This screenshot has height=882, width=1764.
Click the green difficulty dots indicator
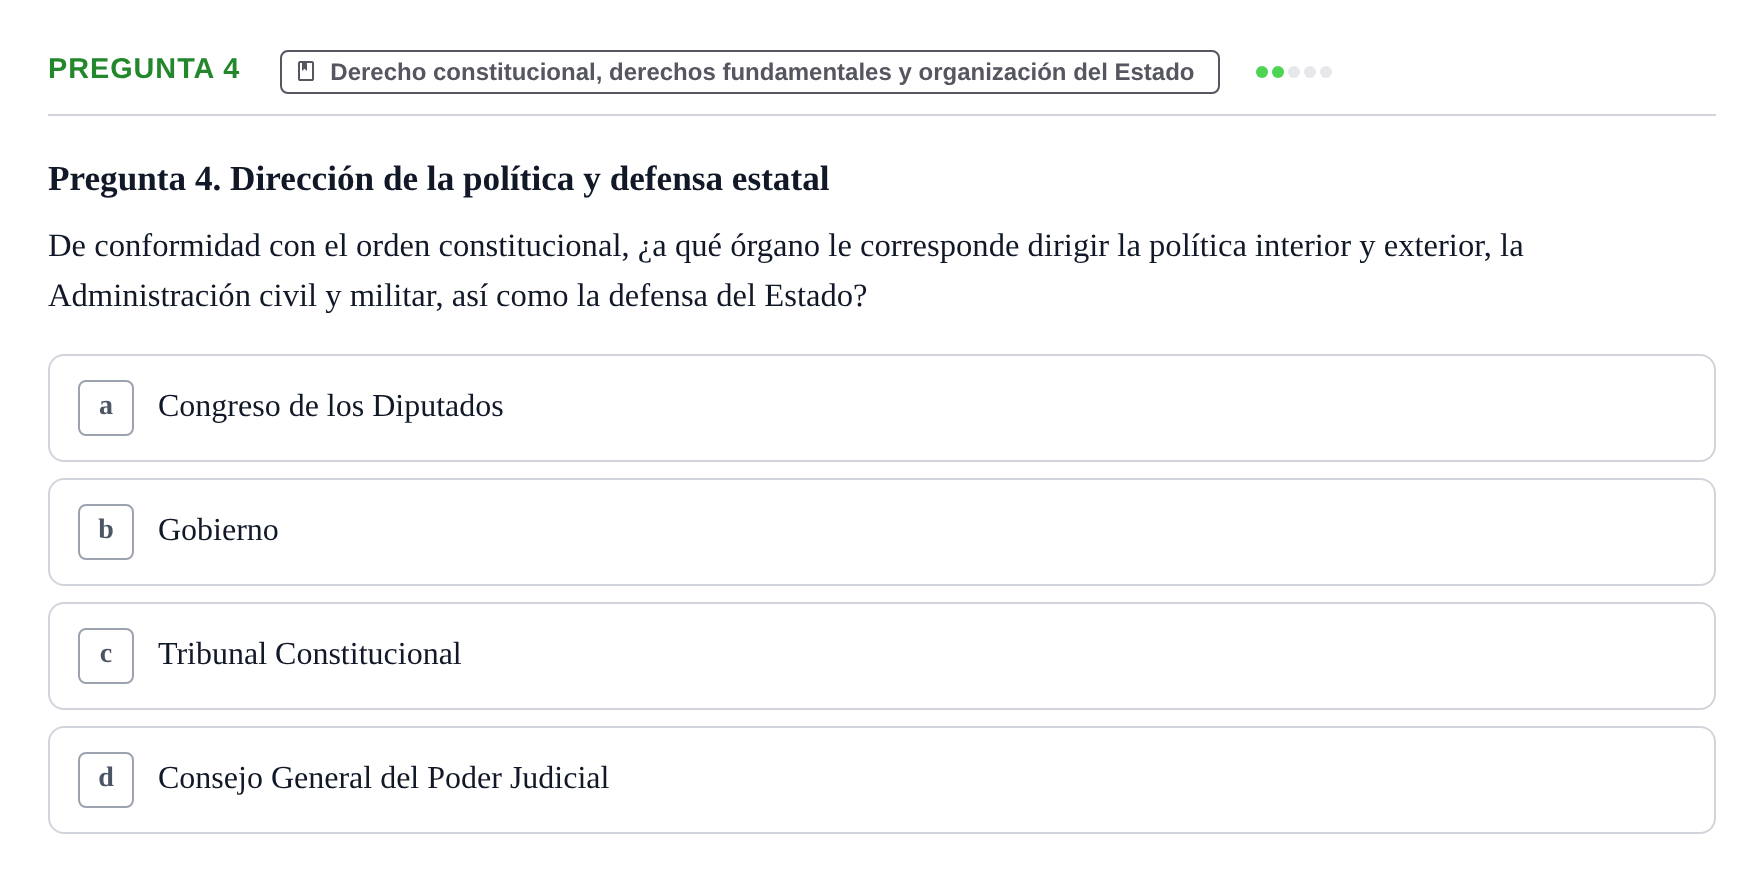(x=1293, y=72)
